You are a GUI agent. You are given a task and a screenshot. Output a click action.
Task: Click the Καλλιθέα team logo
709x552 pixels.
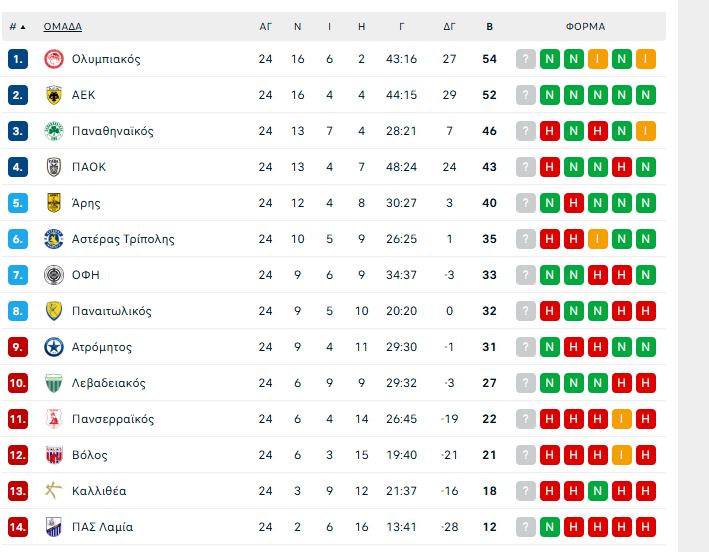(53, 491)
